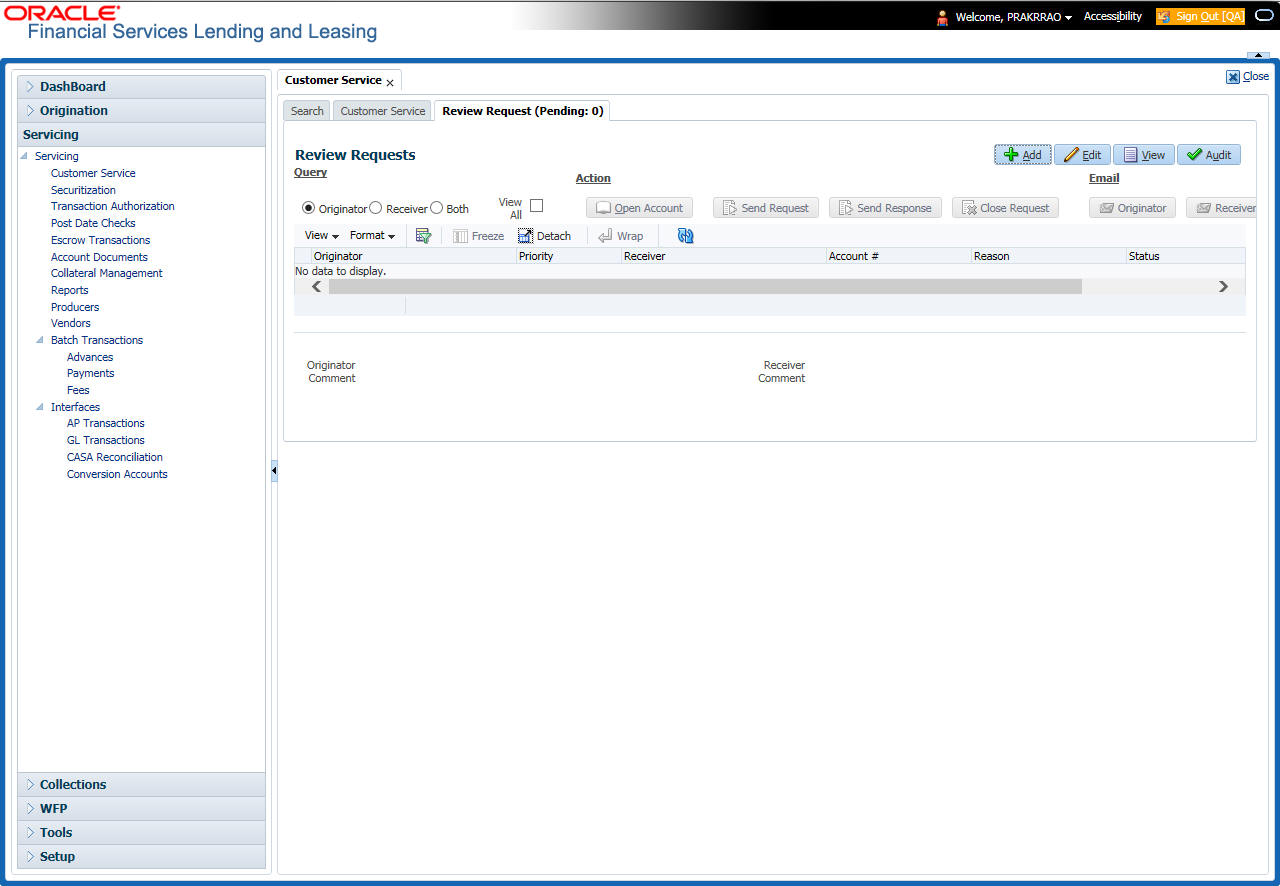Open Securitization in the Servicing tree
1280x886 pixels.
click(83, 190)
